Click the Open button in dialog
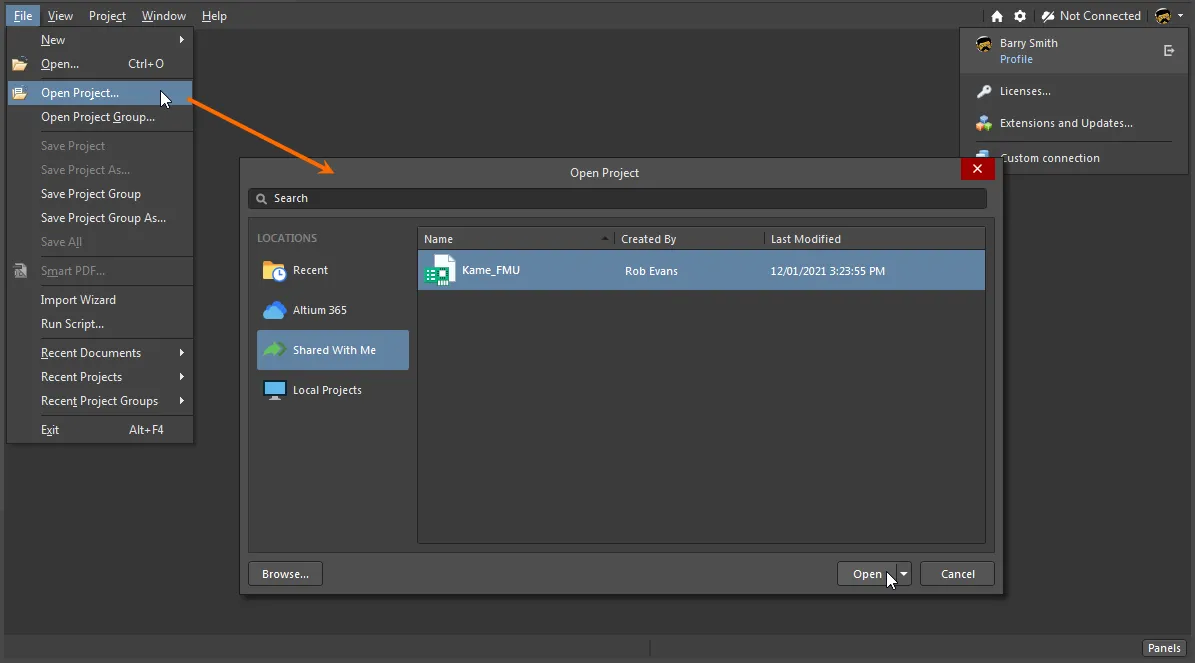Viewport: 1195px width, 663px height. (867, 574)
